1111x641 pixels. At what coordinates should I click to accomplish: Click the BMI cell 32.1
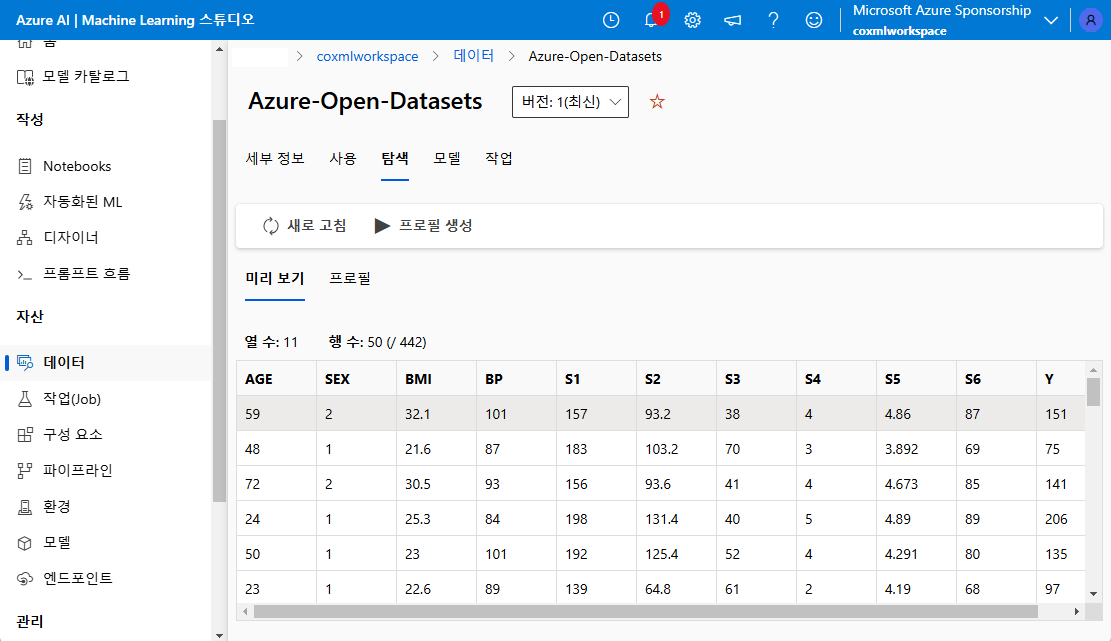(x=436, y=414)
